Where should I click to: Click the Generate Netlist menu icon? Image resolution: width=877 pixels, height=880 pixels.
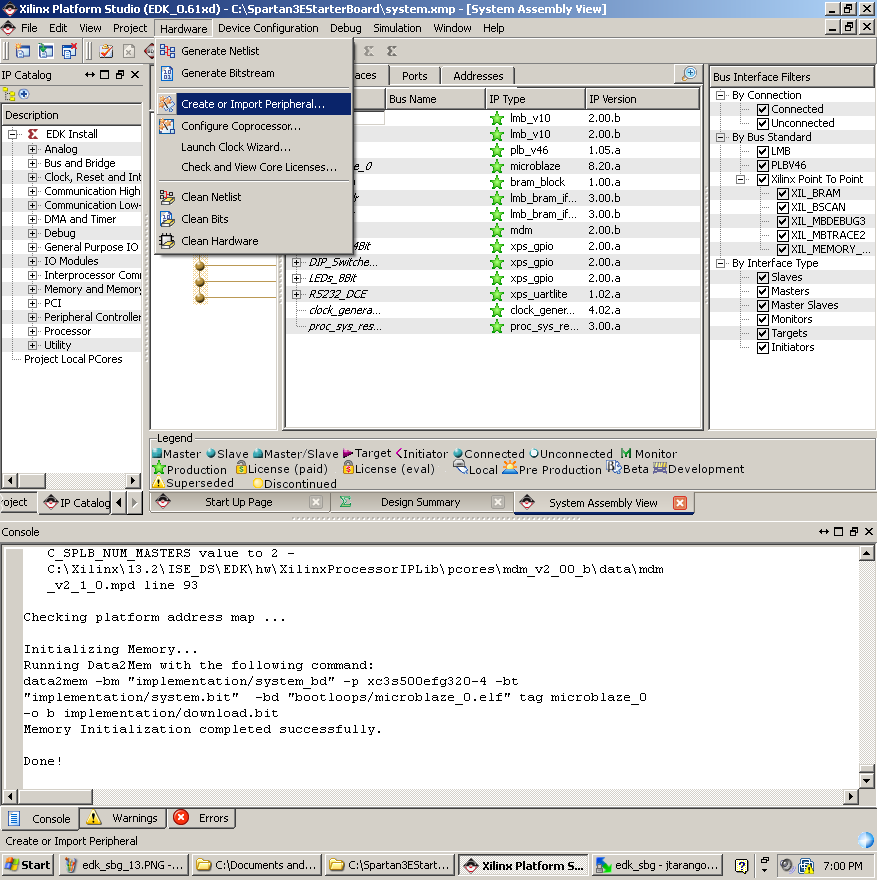tap(167, 51)
